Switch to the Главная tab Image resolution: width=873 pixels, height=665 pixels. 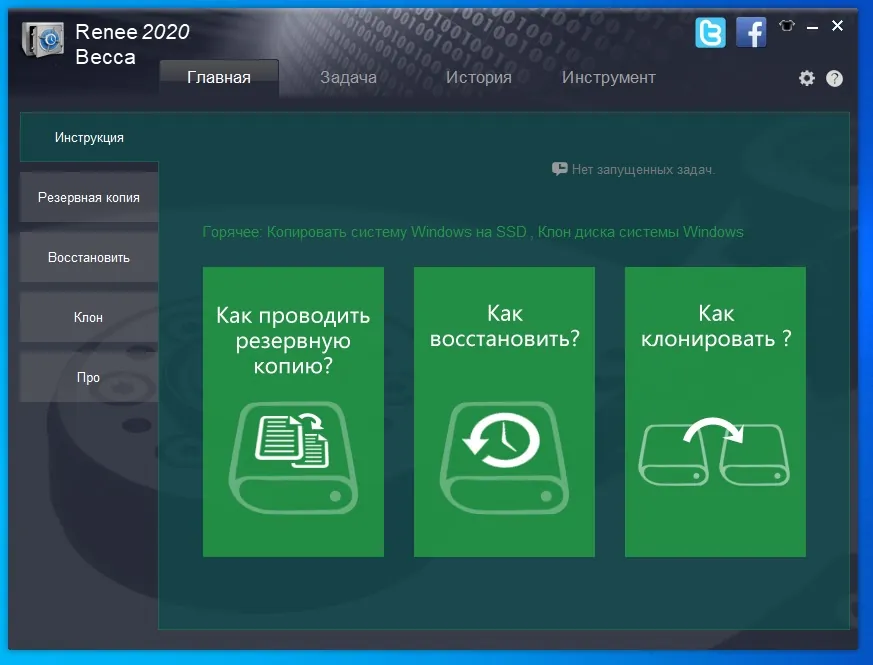tap(219, 77)
